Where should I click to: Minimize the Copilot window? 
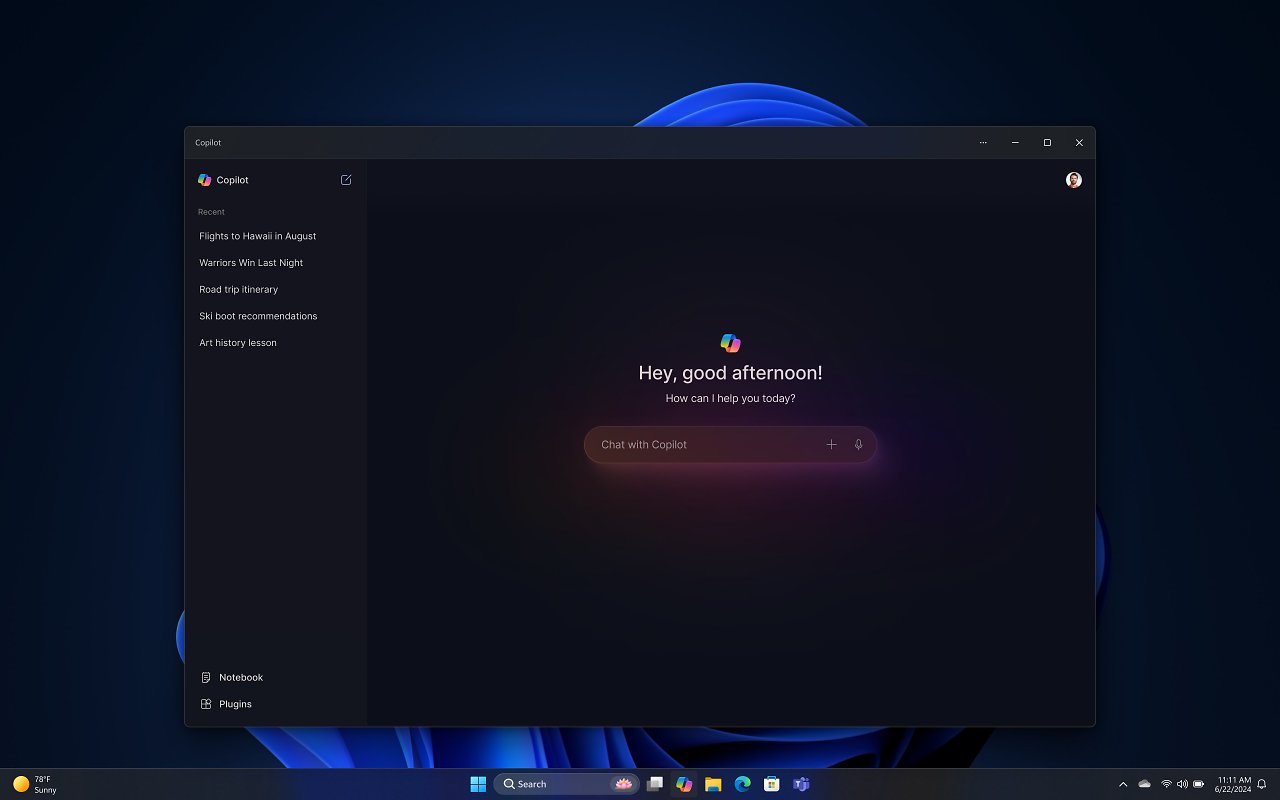tap(1015, 143)
